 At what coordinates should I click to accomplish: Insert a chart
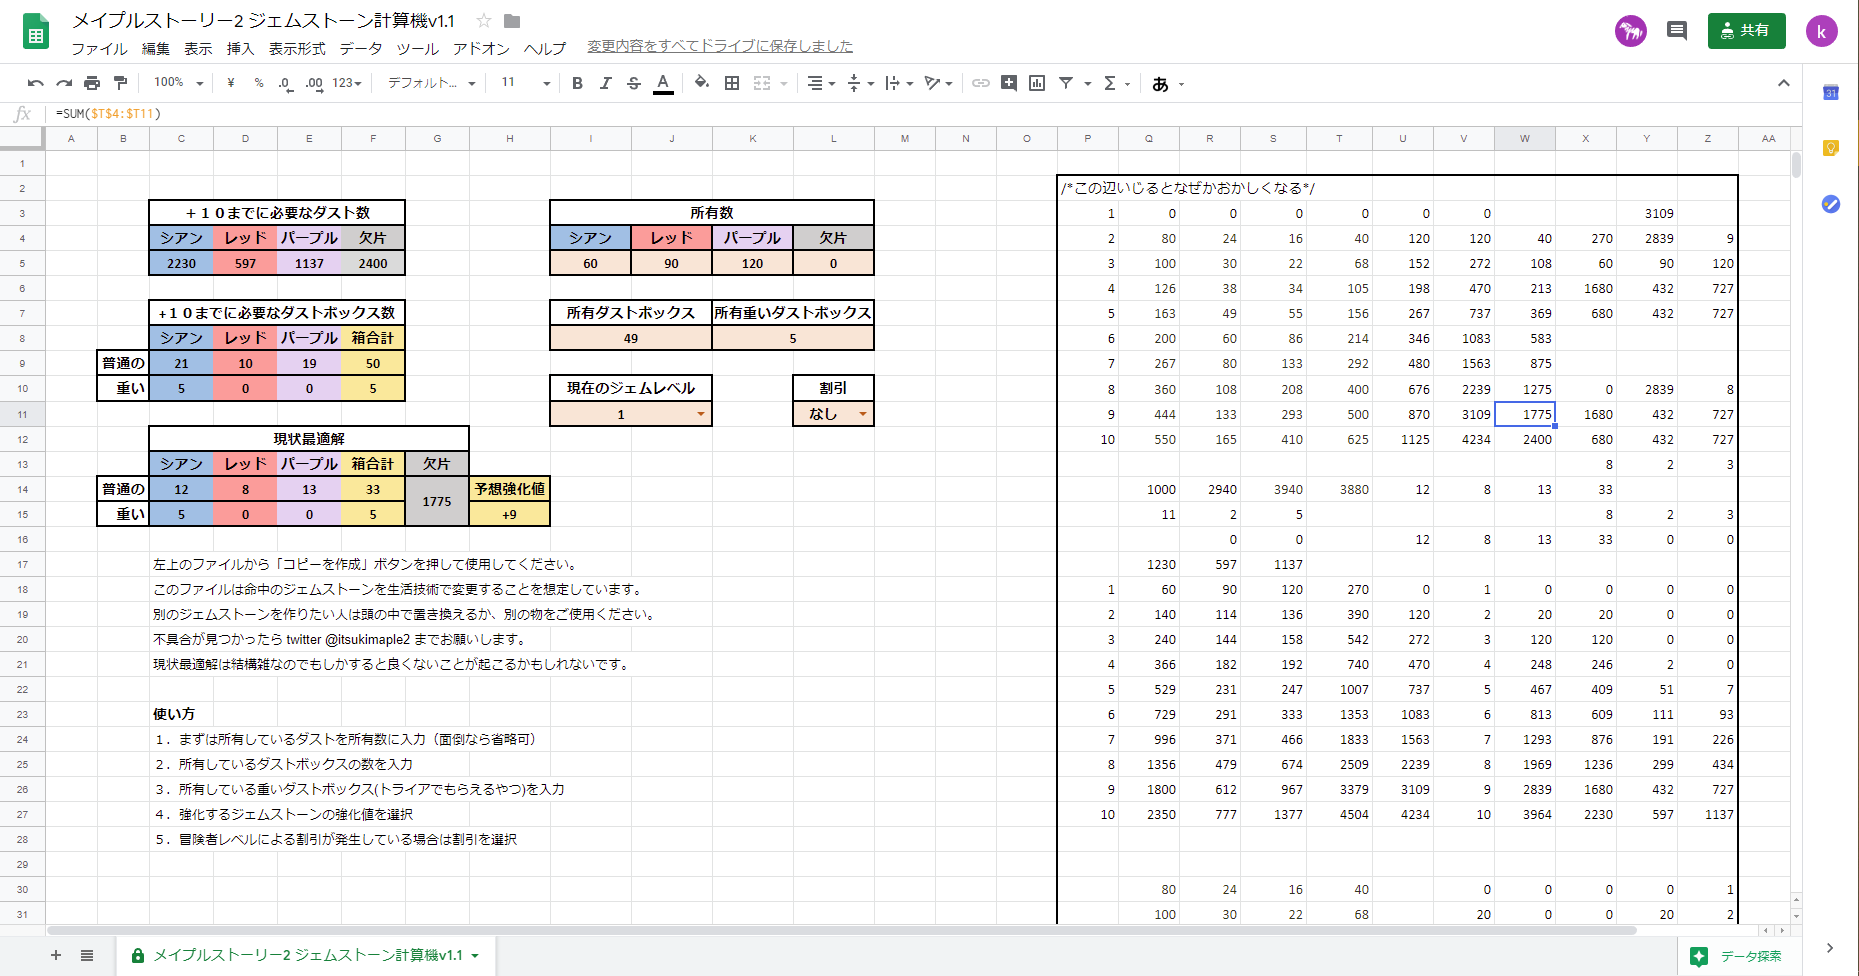point(1037,83)
